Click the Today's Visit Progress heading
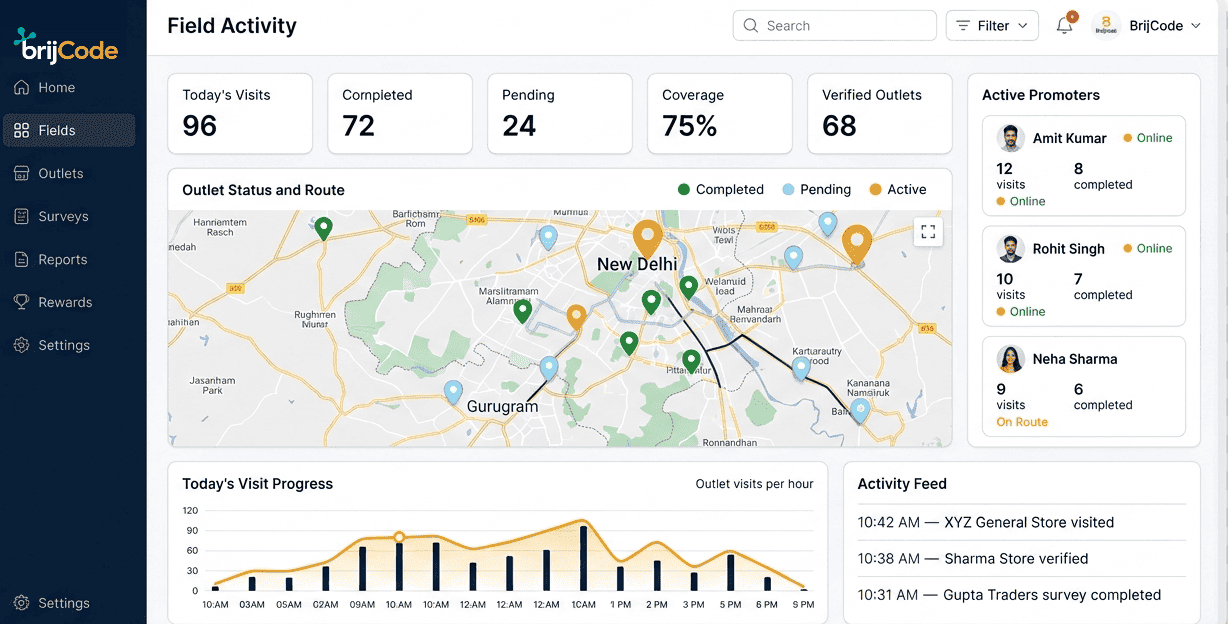 258,484
